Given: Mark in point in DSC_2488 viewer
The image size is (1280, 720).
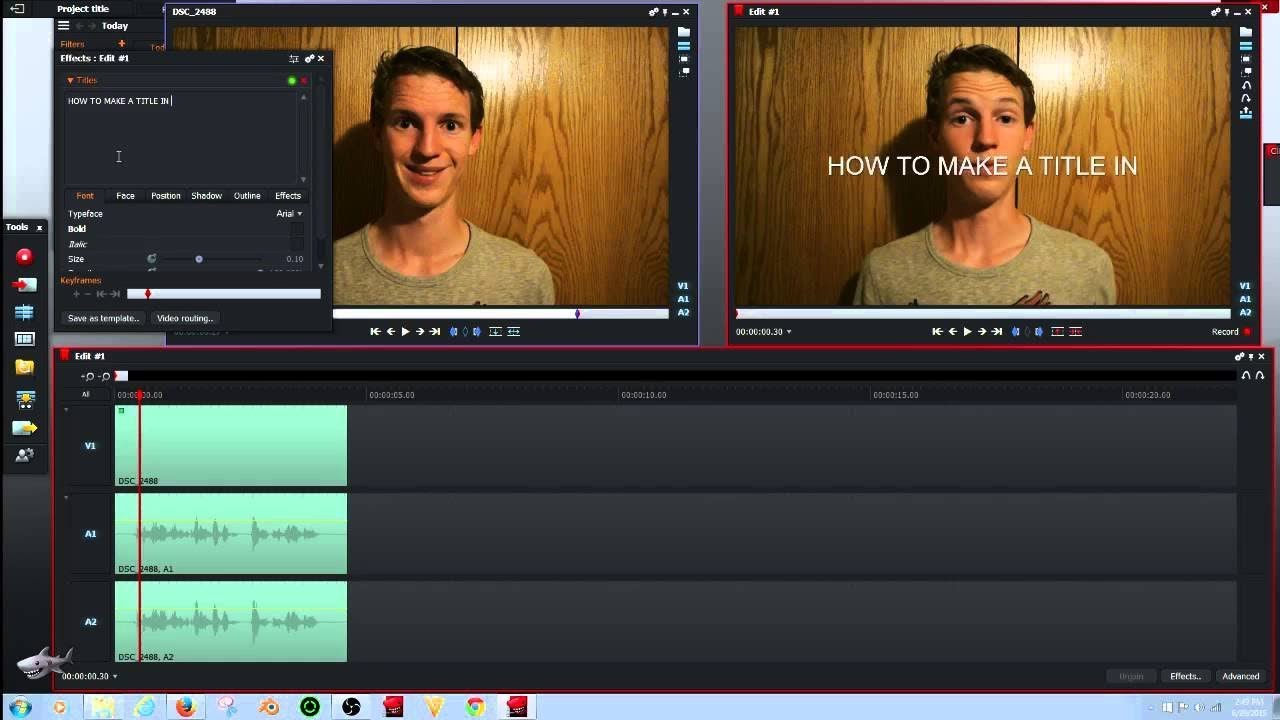Looking at the screenshot, I should [x=454, y=332].
